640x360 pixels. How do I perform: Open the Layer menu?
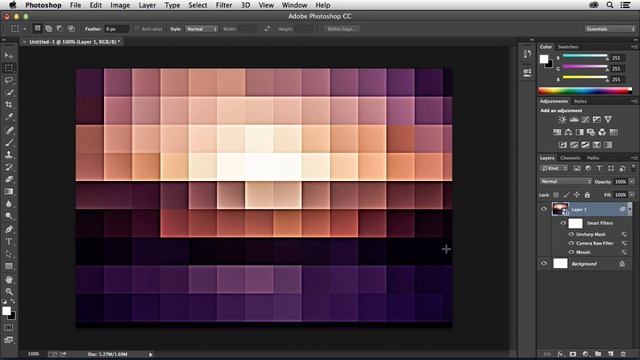pyautogui.click(x=147, y=5)
